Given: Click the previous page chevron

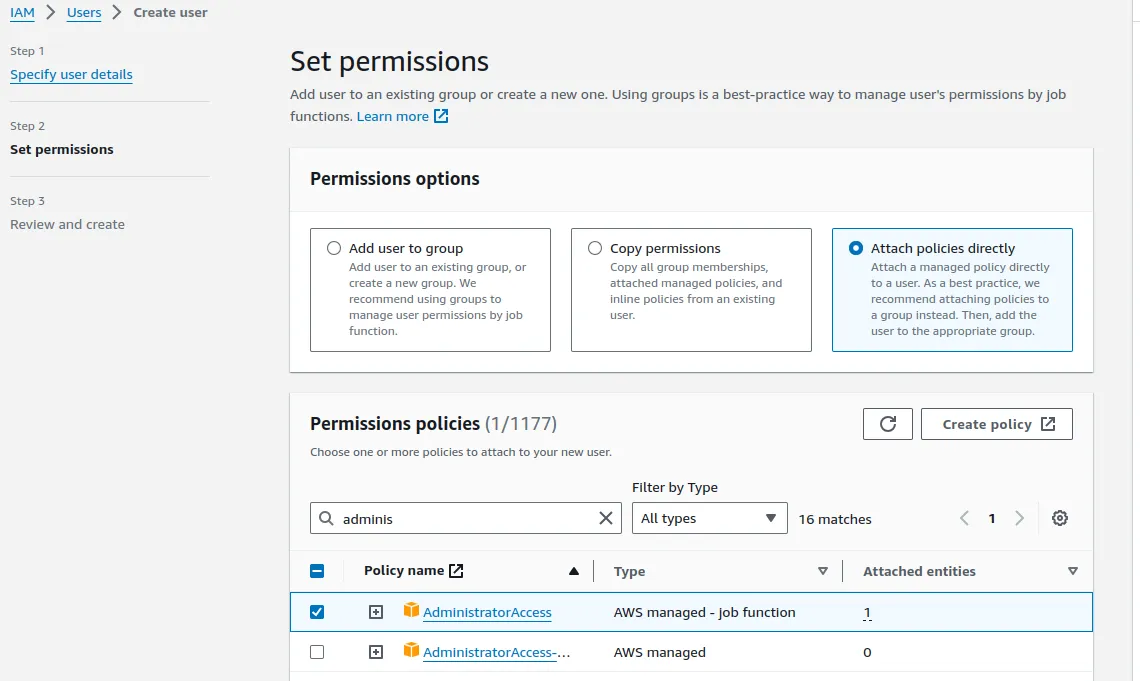Looking at the screenshot, I should (x=964, y=518).
